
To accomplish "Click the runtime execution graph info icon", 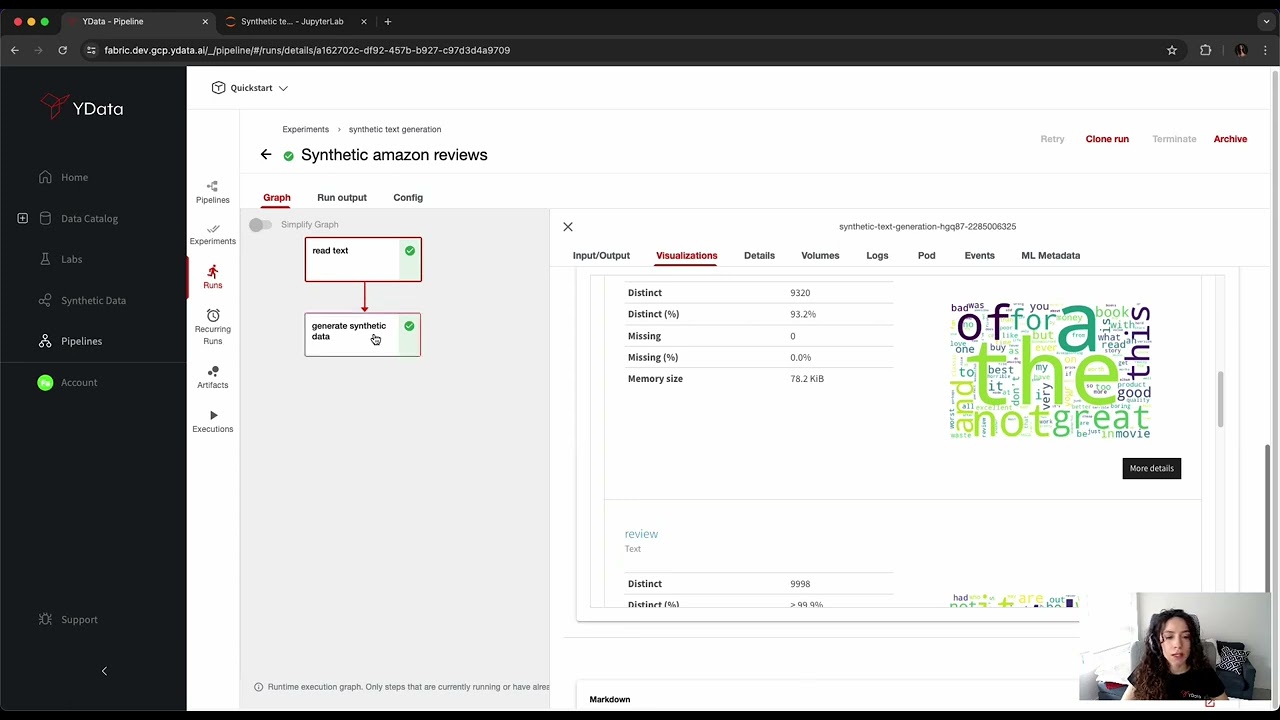I will 258,687.
